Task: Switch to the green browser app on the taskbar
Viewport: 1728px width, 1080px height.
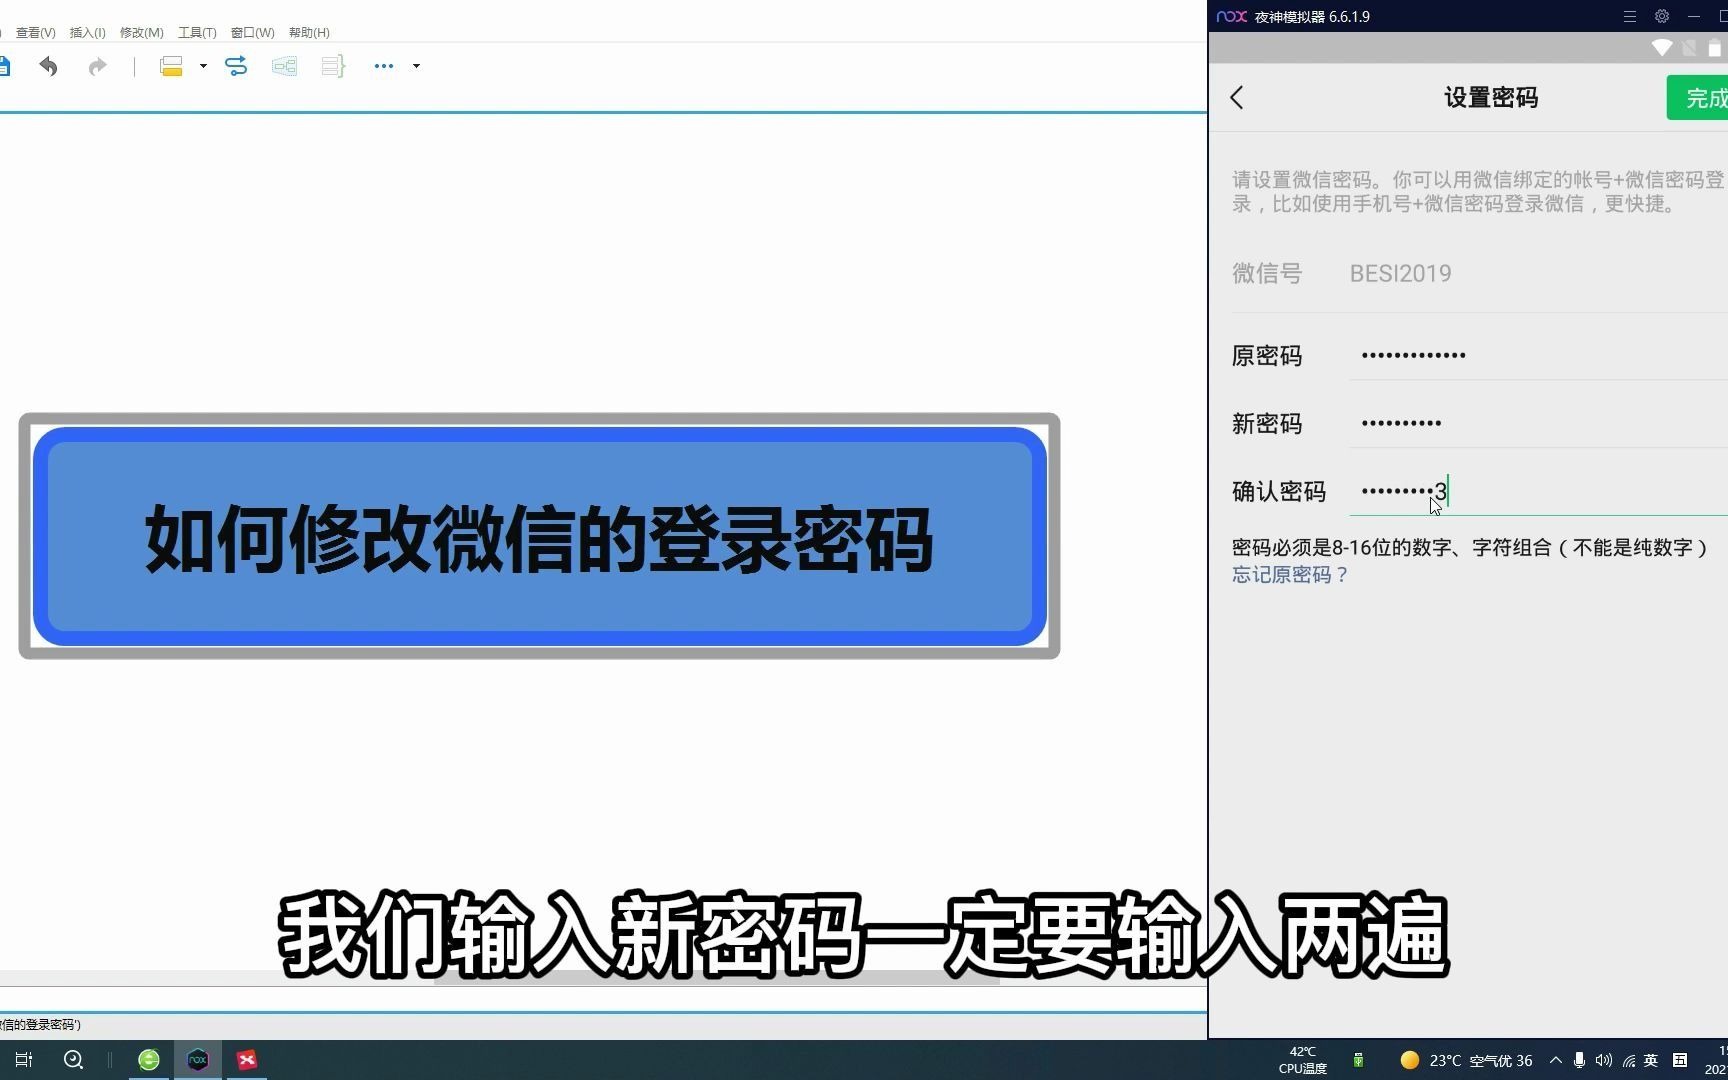Action: [149, 1060]
